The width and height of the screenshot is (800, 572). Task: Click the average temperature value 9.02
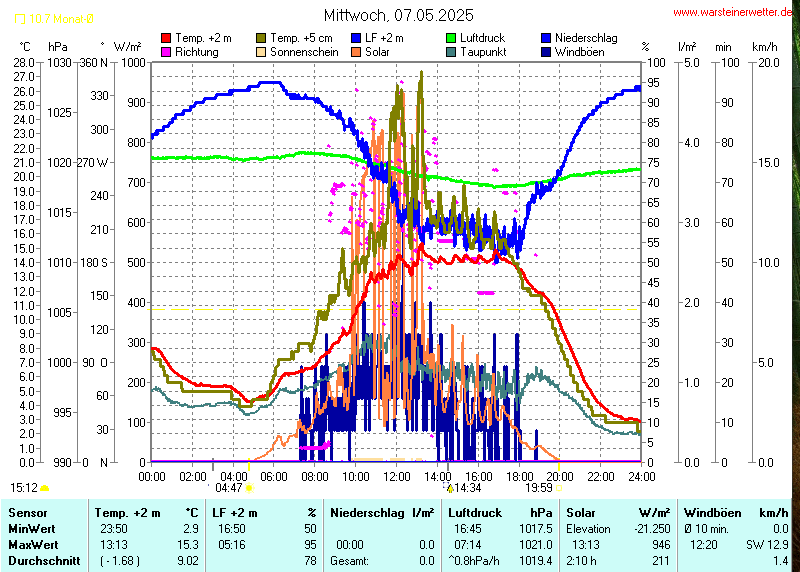188,561
